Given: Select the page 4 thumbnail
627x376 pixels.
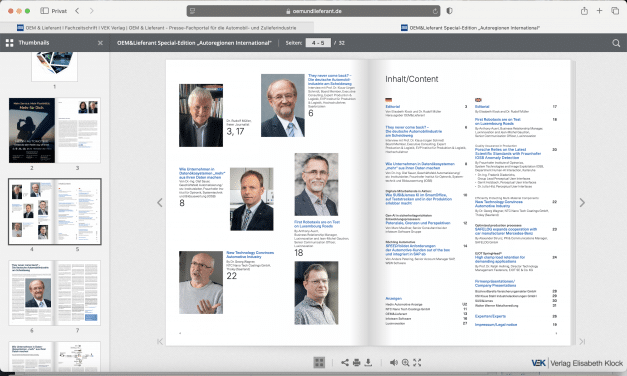Looking at the screenshot, I should (x=32, y=212).
